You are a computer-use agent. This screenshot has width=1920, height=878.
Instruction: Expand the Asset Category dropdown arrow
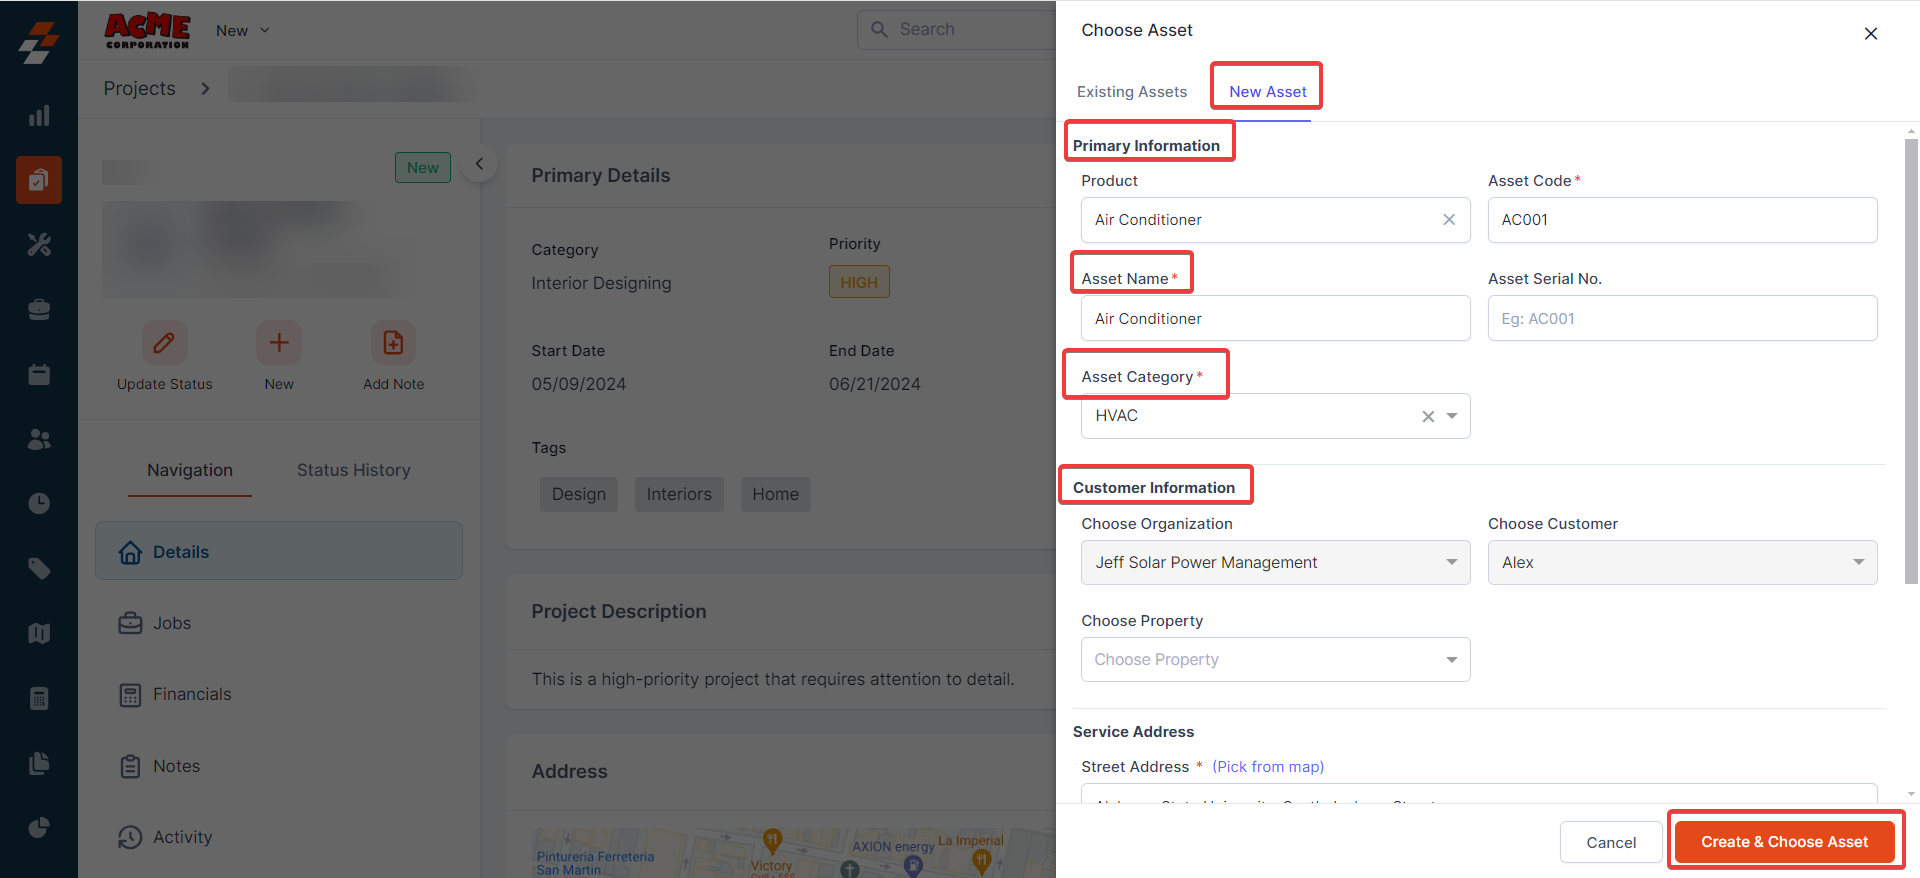pos(1452,416)
